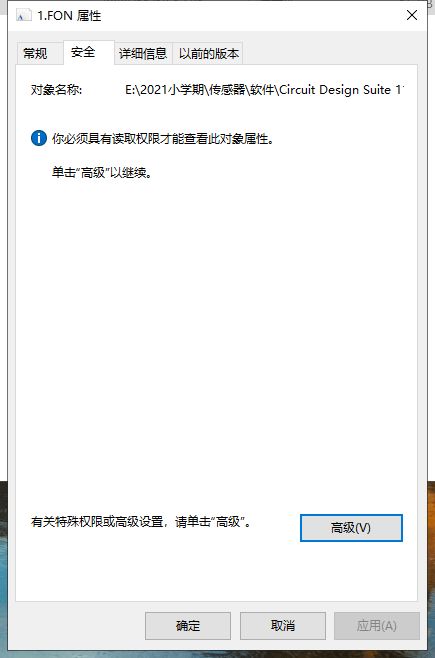This screenshot has height=658, width=435.
Task: Click the 高级(V) button
Action: (351, 528)
